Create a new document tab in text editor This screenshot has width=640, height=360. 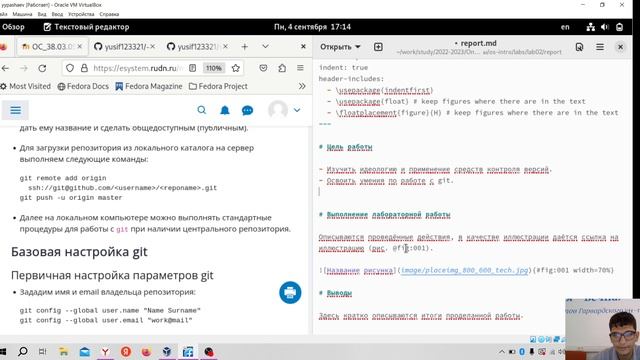378,47
